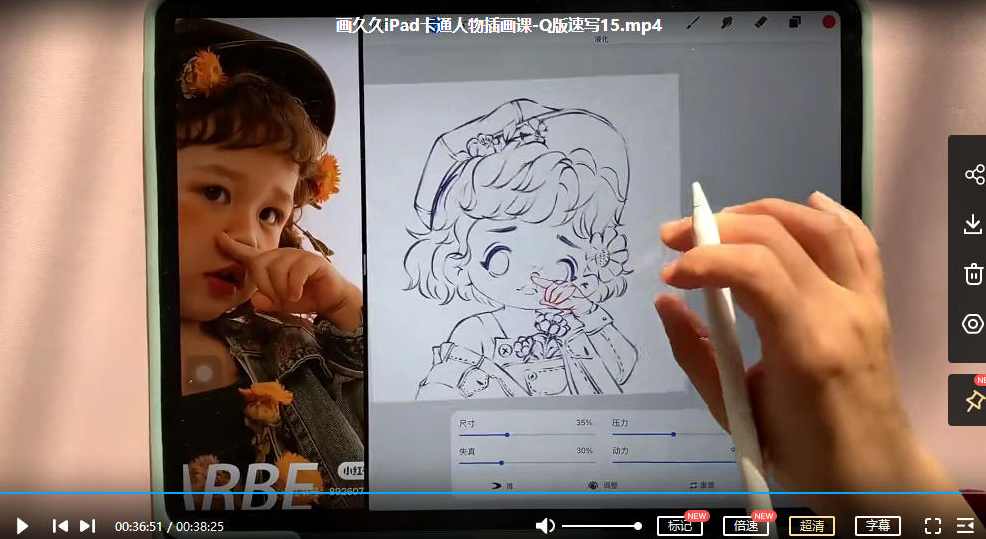Click the video title text
The image size is (986, 539).
click(x=499, y=25)
